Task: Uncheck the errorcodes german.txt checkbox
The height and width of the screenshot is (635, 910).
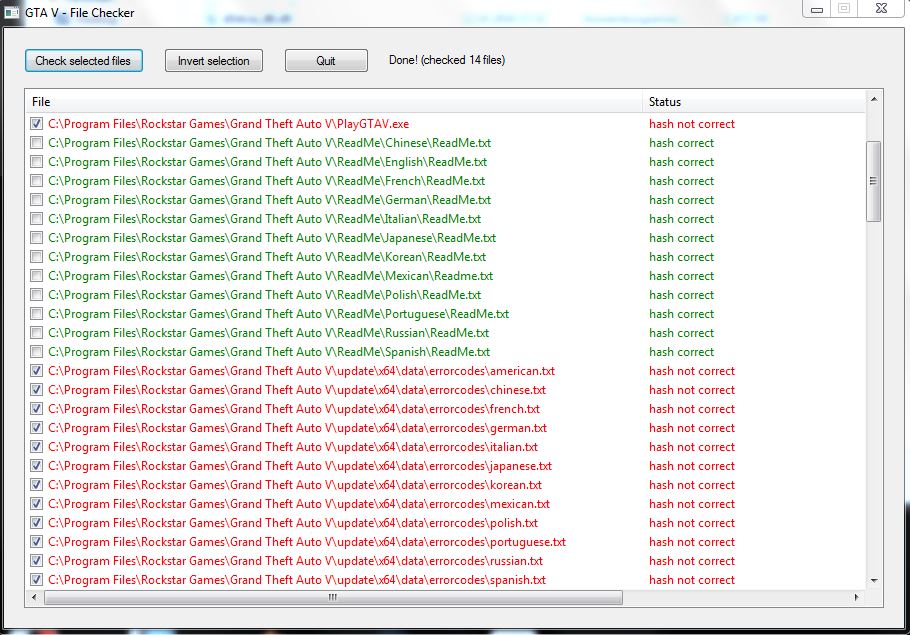Action: 37,428
